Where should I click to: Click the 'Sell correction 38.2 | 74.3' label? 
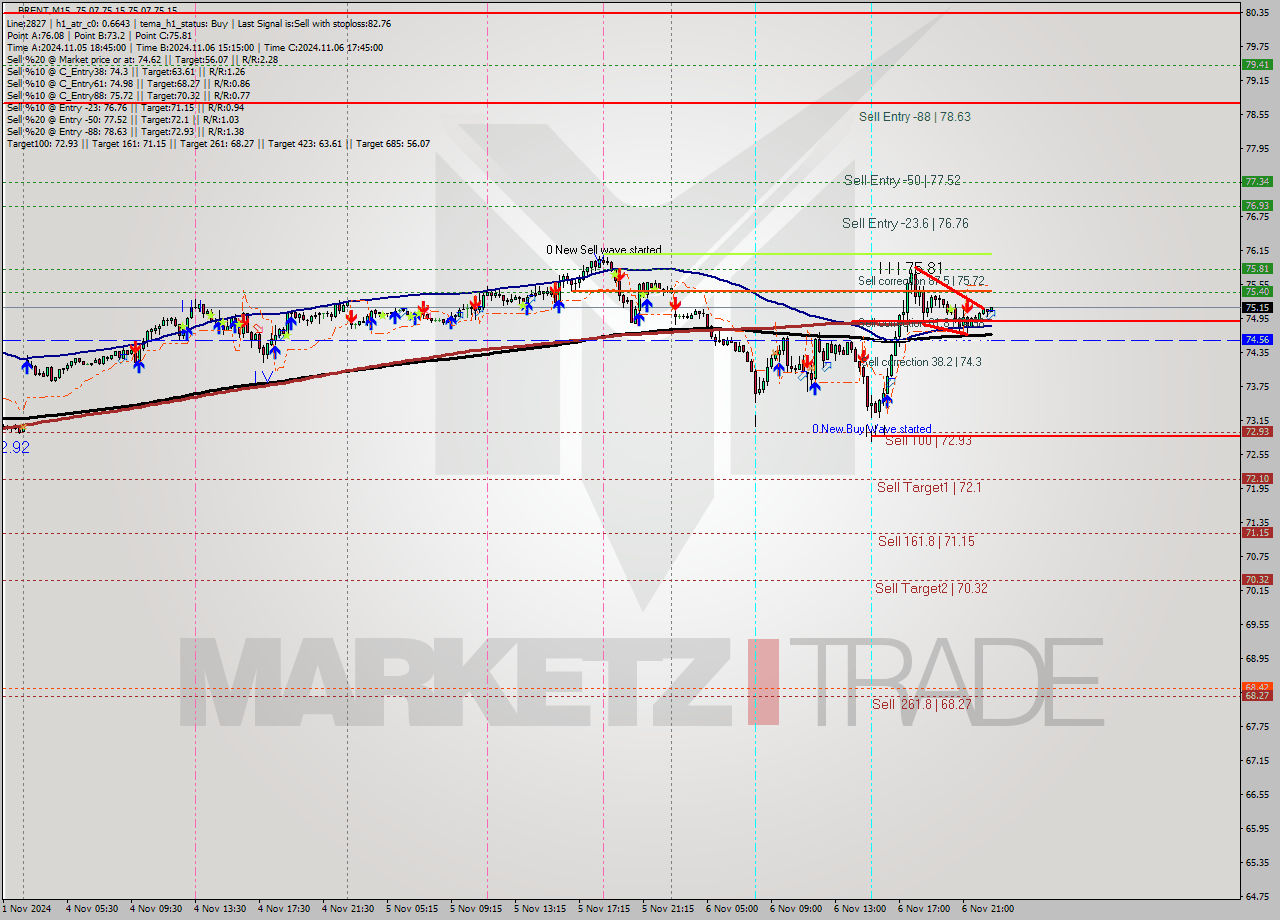coord(920,362)
